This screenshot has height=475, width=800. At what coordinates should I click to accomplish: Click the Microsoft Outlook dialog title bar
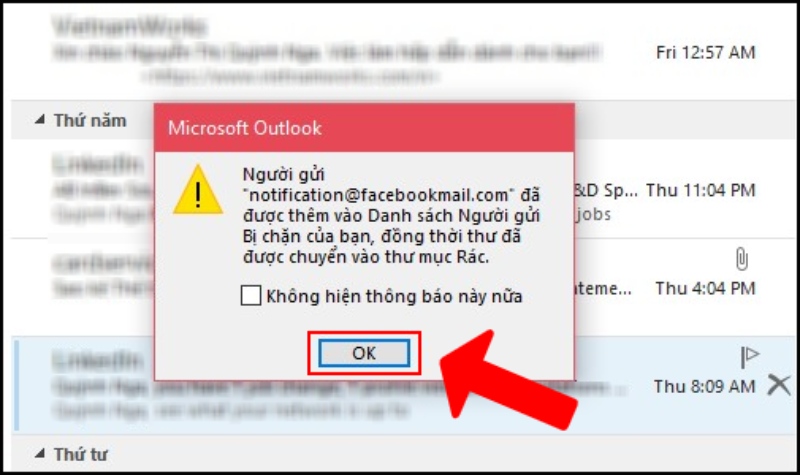coord(364,128)
